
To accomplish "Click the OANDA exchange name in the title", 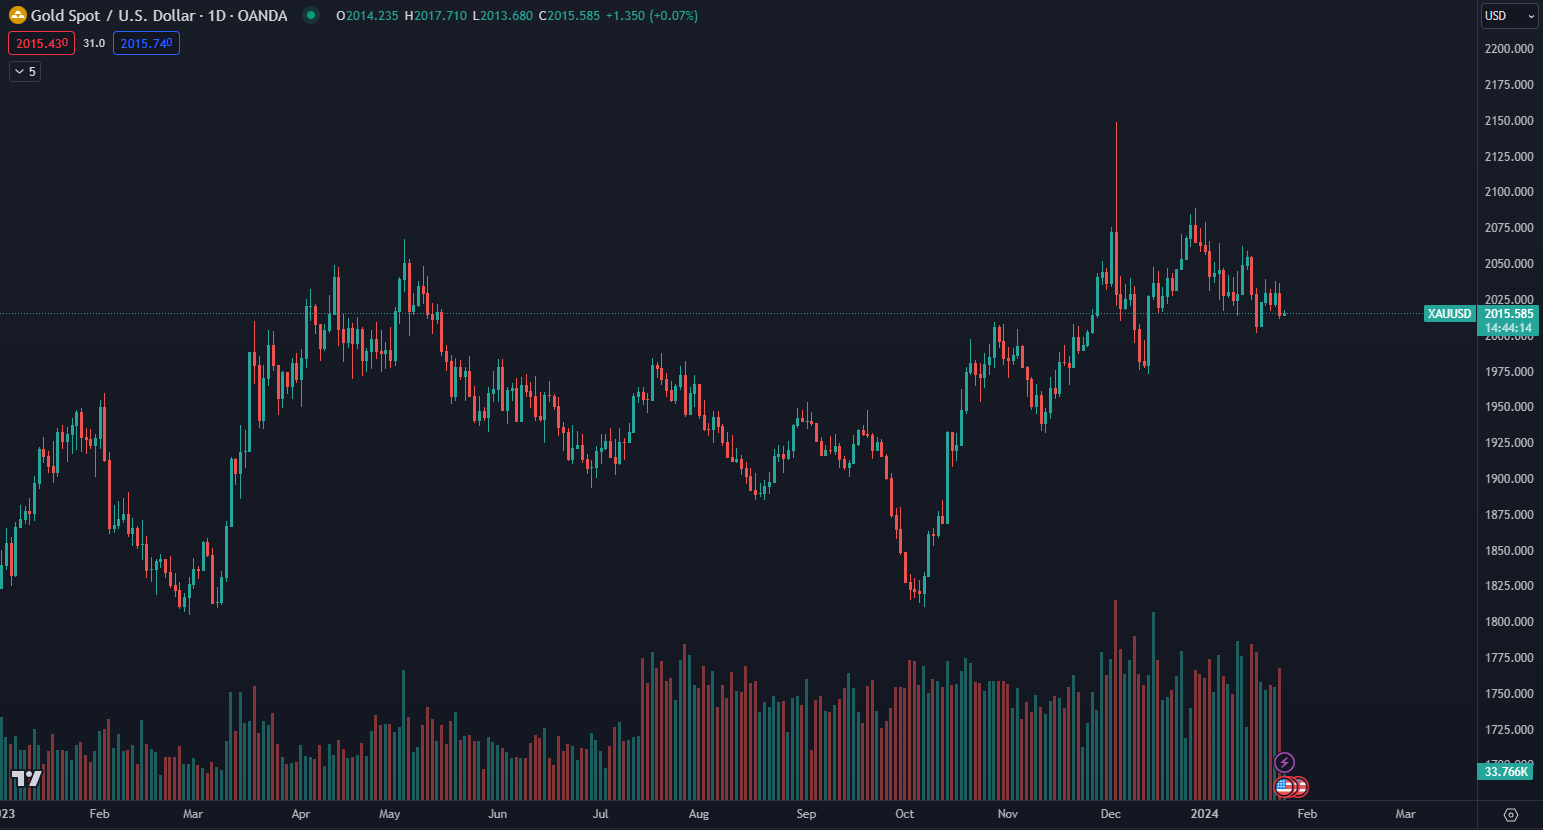I will coord(262,16).
